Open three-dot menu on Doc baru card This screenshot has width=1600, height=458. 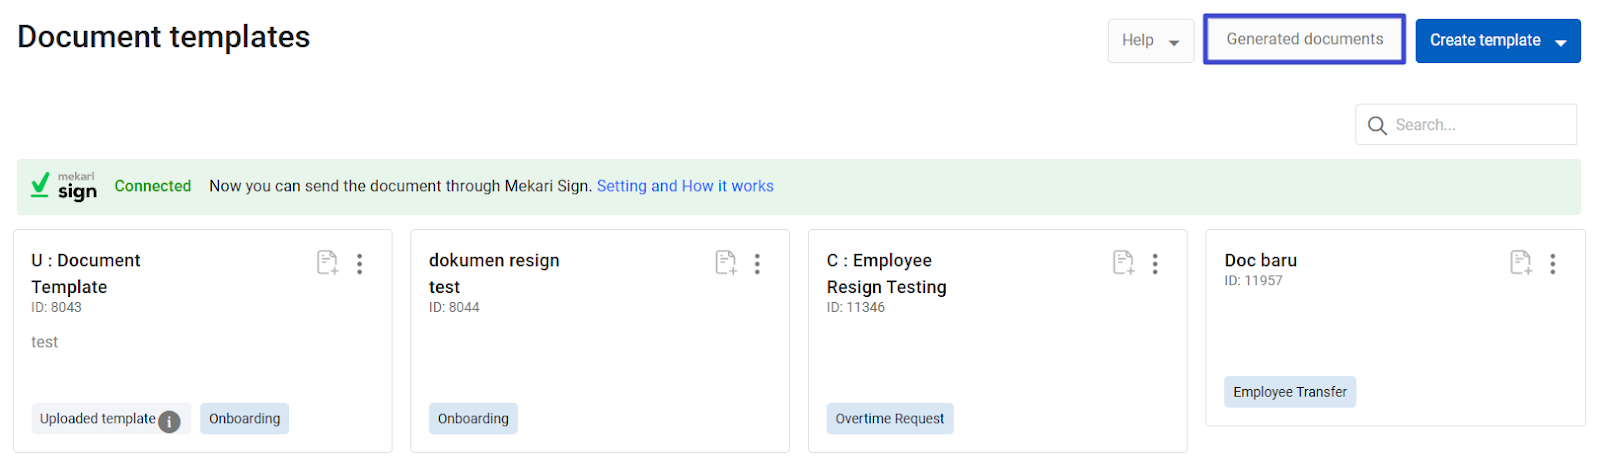[1553, 263]
